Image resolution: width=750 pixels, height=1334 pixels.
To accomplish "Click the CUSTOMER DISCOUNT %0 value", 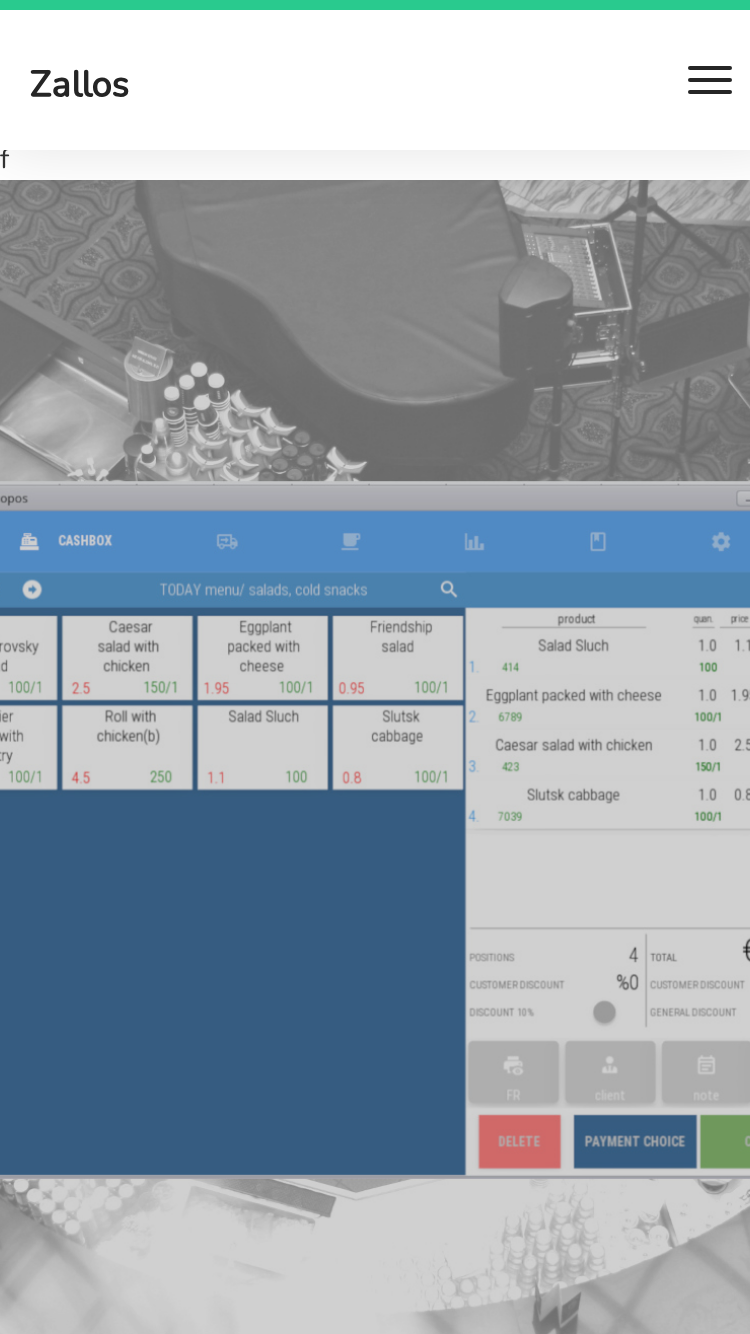I will (627, 984).
